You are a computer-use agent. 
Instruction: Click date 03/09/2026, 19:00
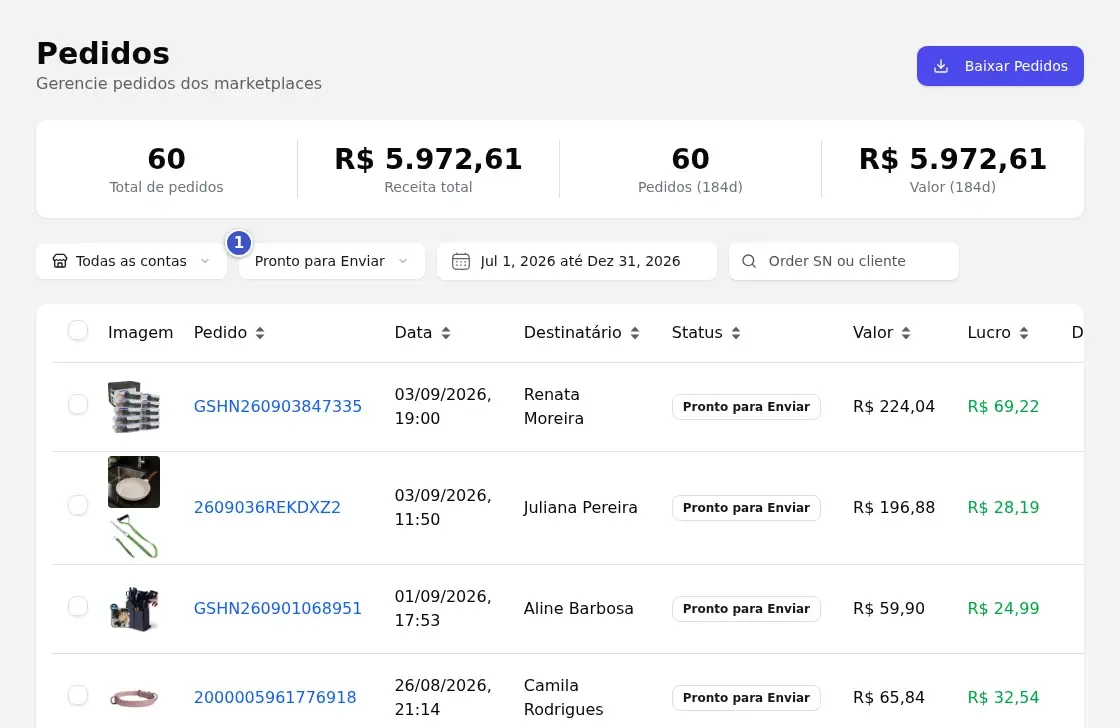(443, 407)
